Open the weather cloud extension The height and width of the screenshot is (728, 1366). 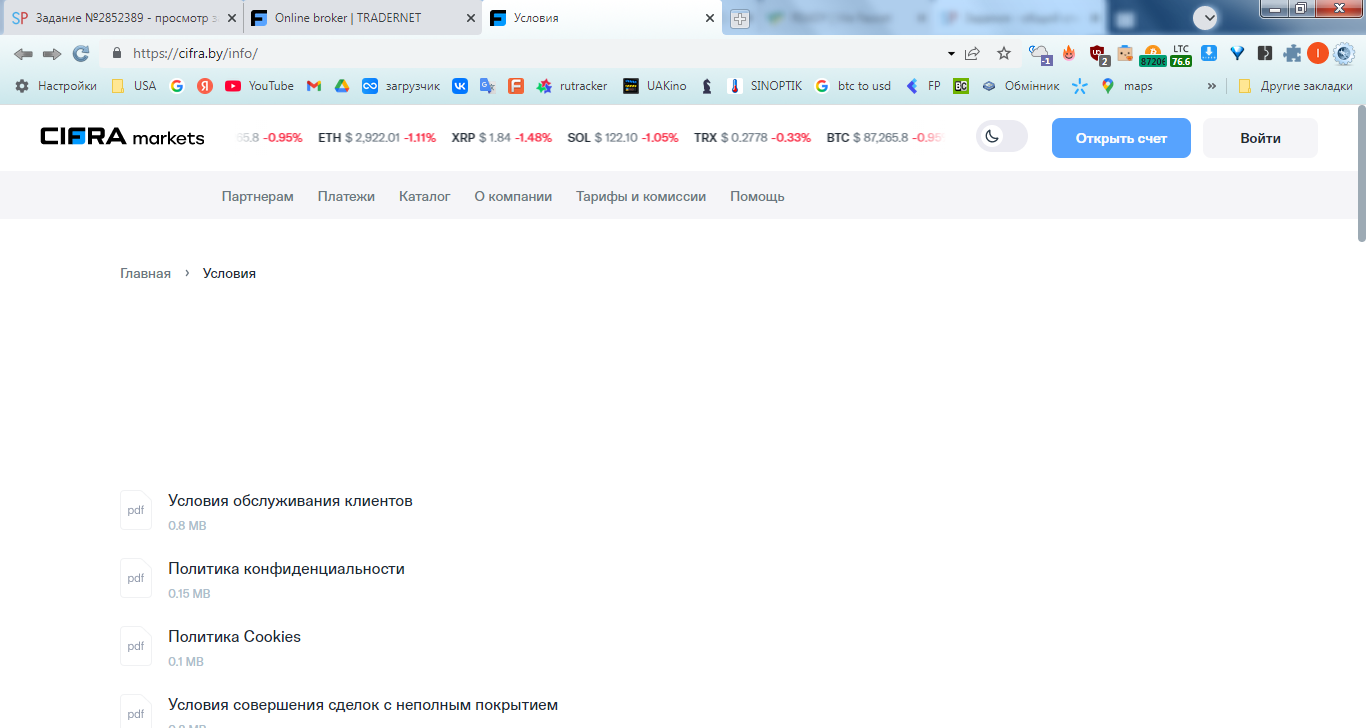(x=1040, y=54)
